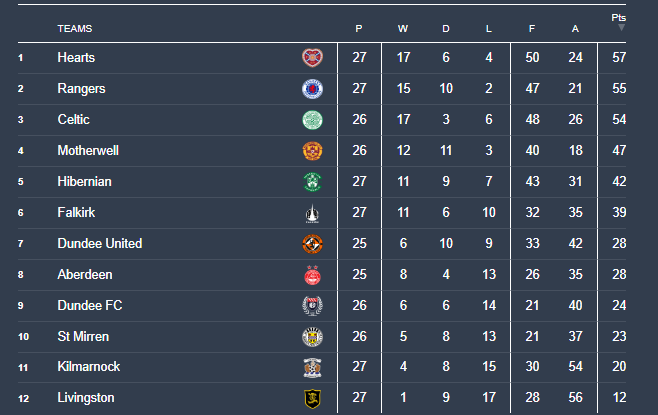Image resolution: width=658 pixels, height=415 pixels.
Task: Open the Dundee FC team link
Action: [90, 306]
